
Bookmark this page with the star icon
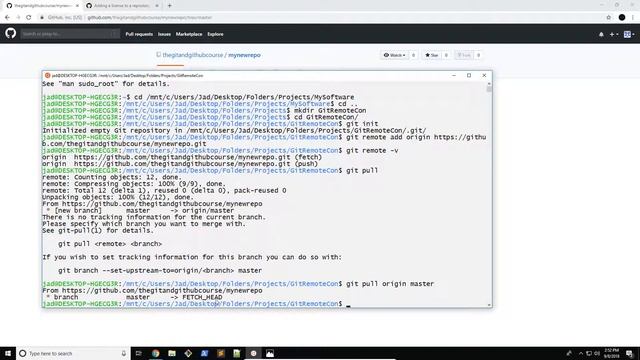tap(609, 18)
